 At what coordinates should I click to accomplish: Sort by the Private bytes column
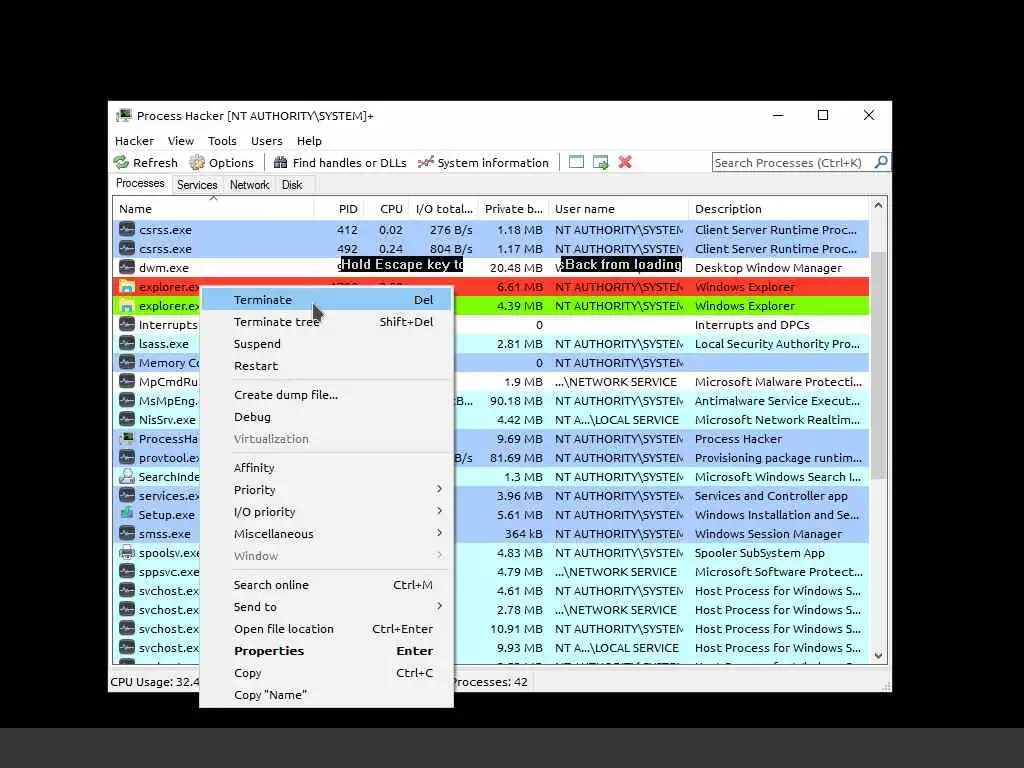click(x=513, y=209)
